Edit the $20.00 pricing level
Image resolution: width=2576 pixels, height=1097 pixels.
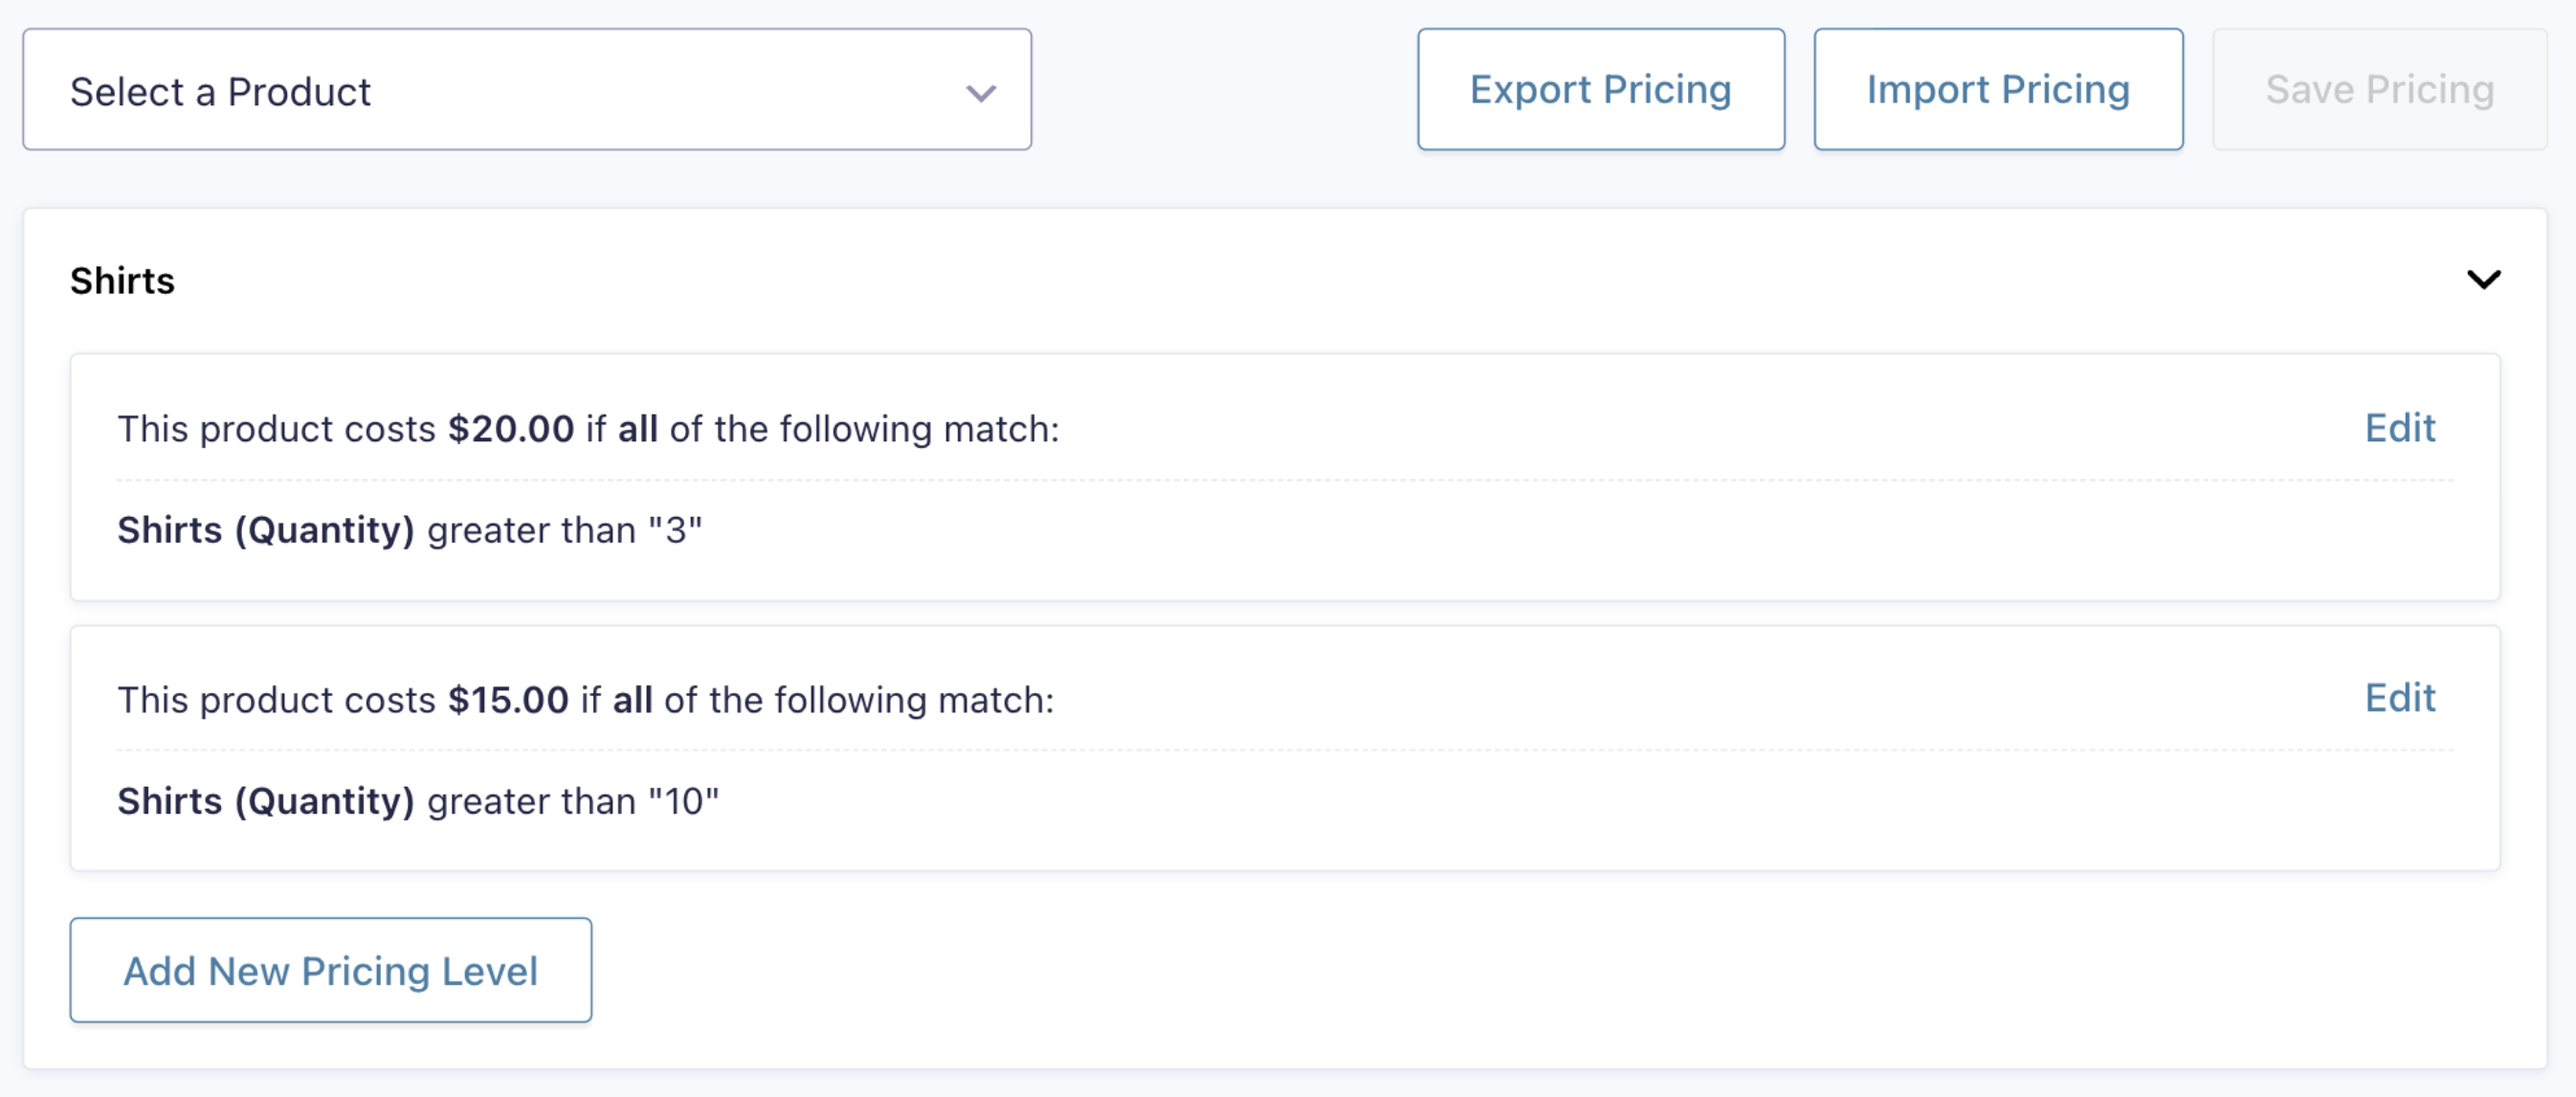2399,428
